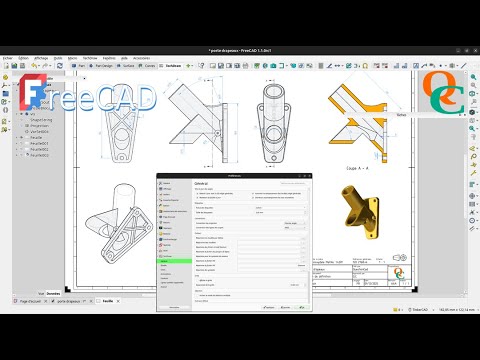Click the search field in Preferences dialog
This screenshot has height=360, width=480.
[293, 183]
